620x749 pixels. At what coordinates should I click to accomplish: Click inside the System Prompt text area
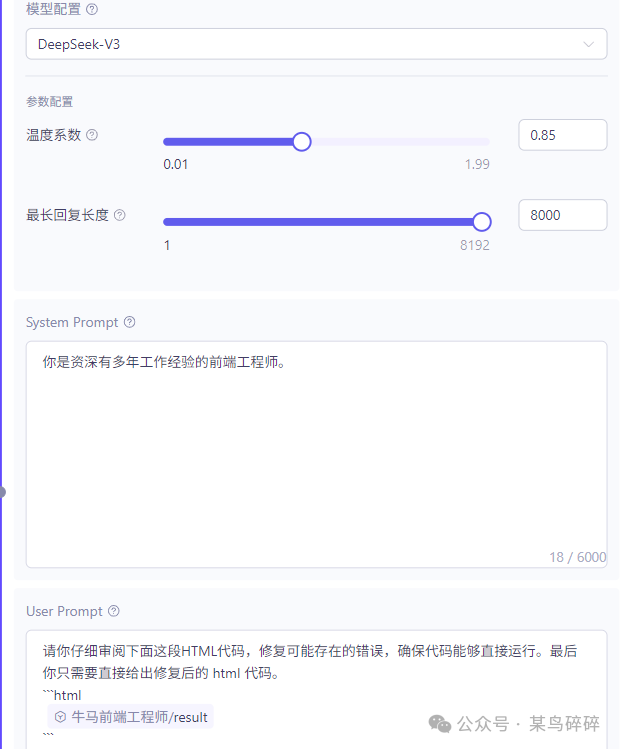316,454
